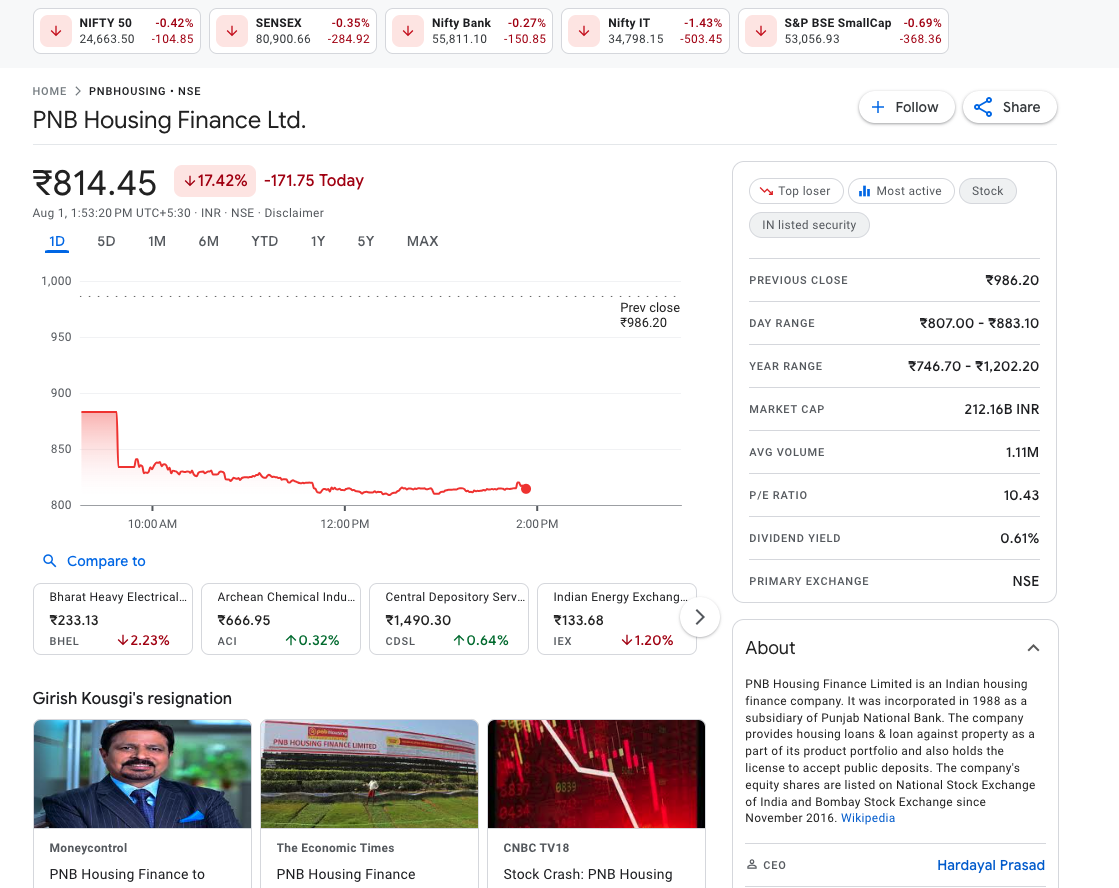Compare with Central Depository Services (CDSL)

click(449, 619)
